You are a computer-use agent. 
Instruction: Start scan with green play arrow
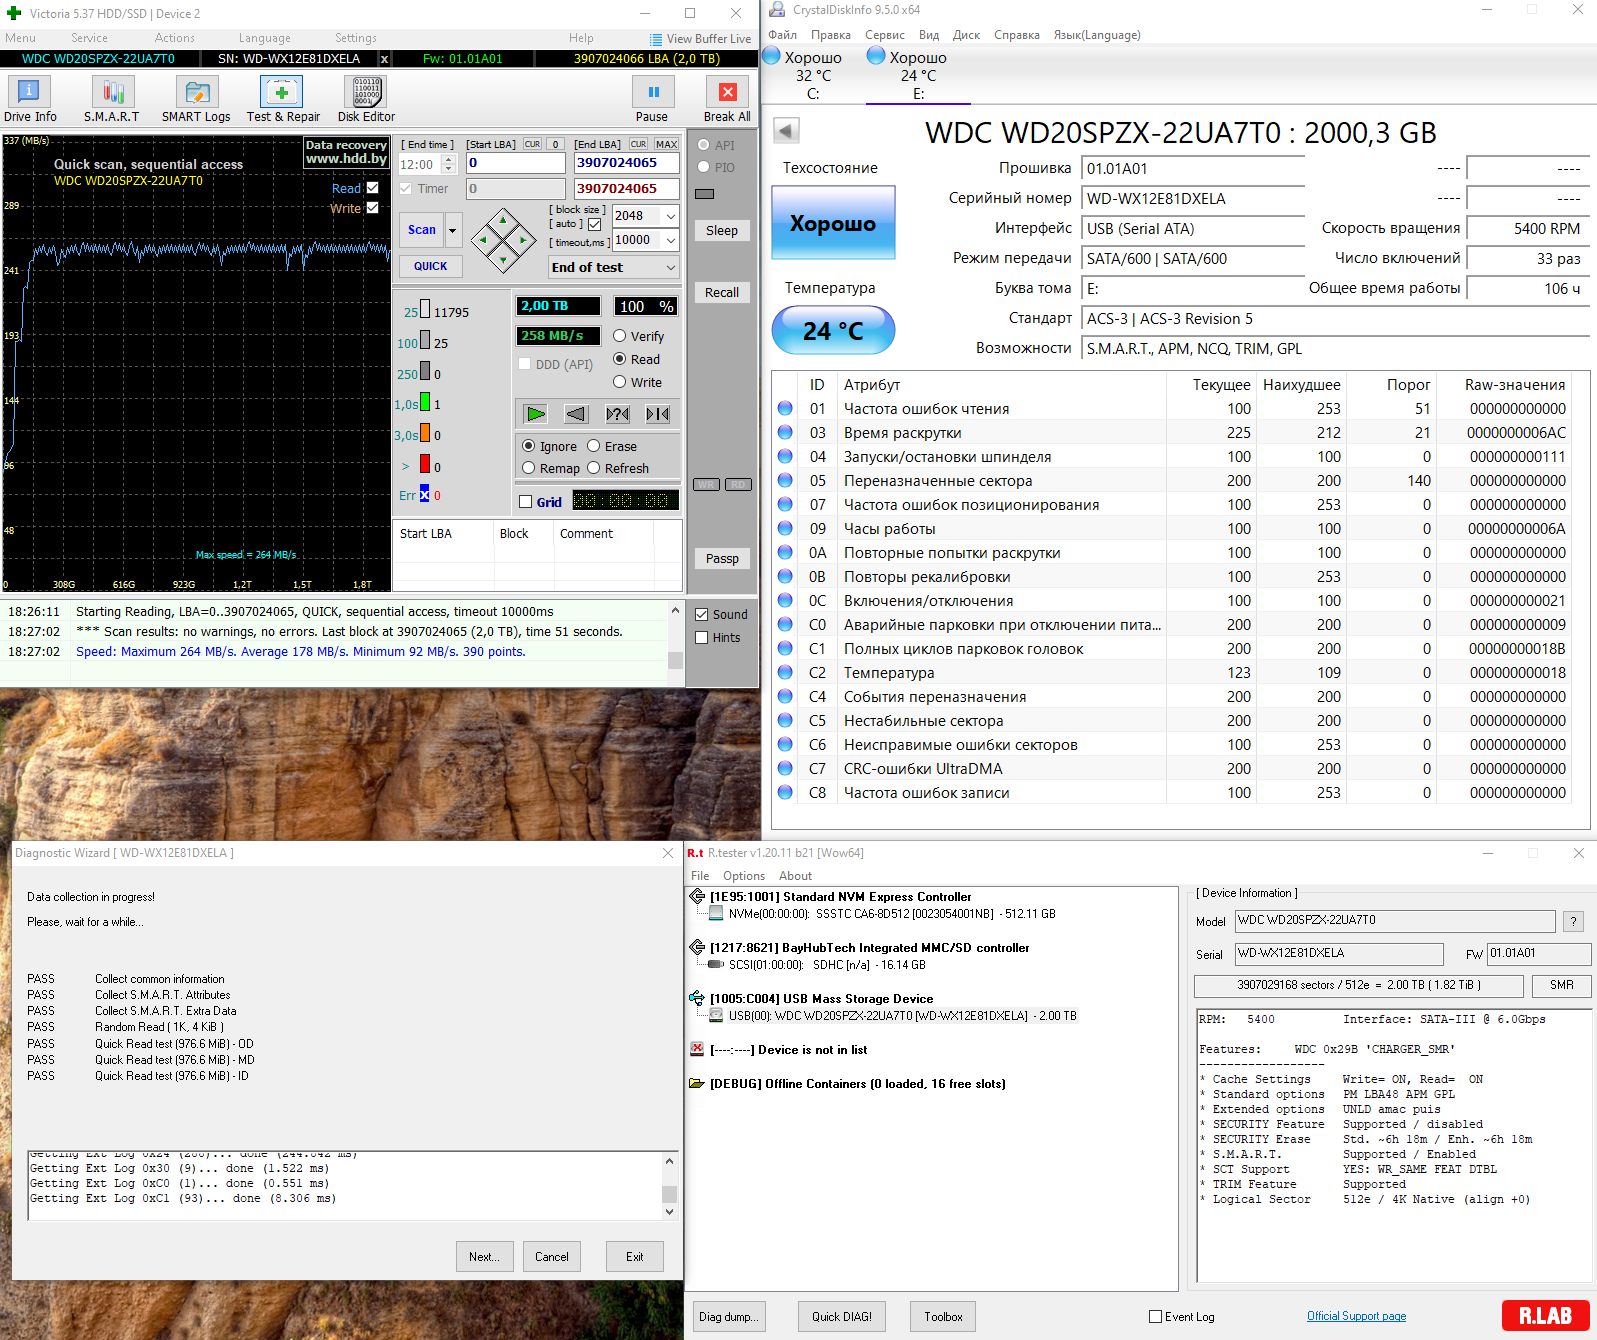(x=536, y=414)
